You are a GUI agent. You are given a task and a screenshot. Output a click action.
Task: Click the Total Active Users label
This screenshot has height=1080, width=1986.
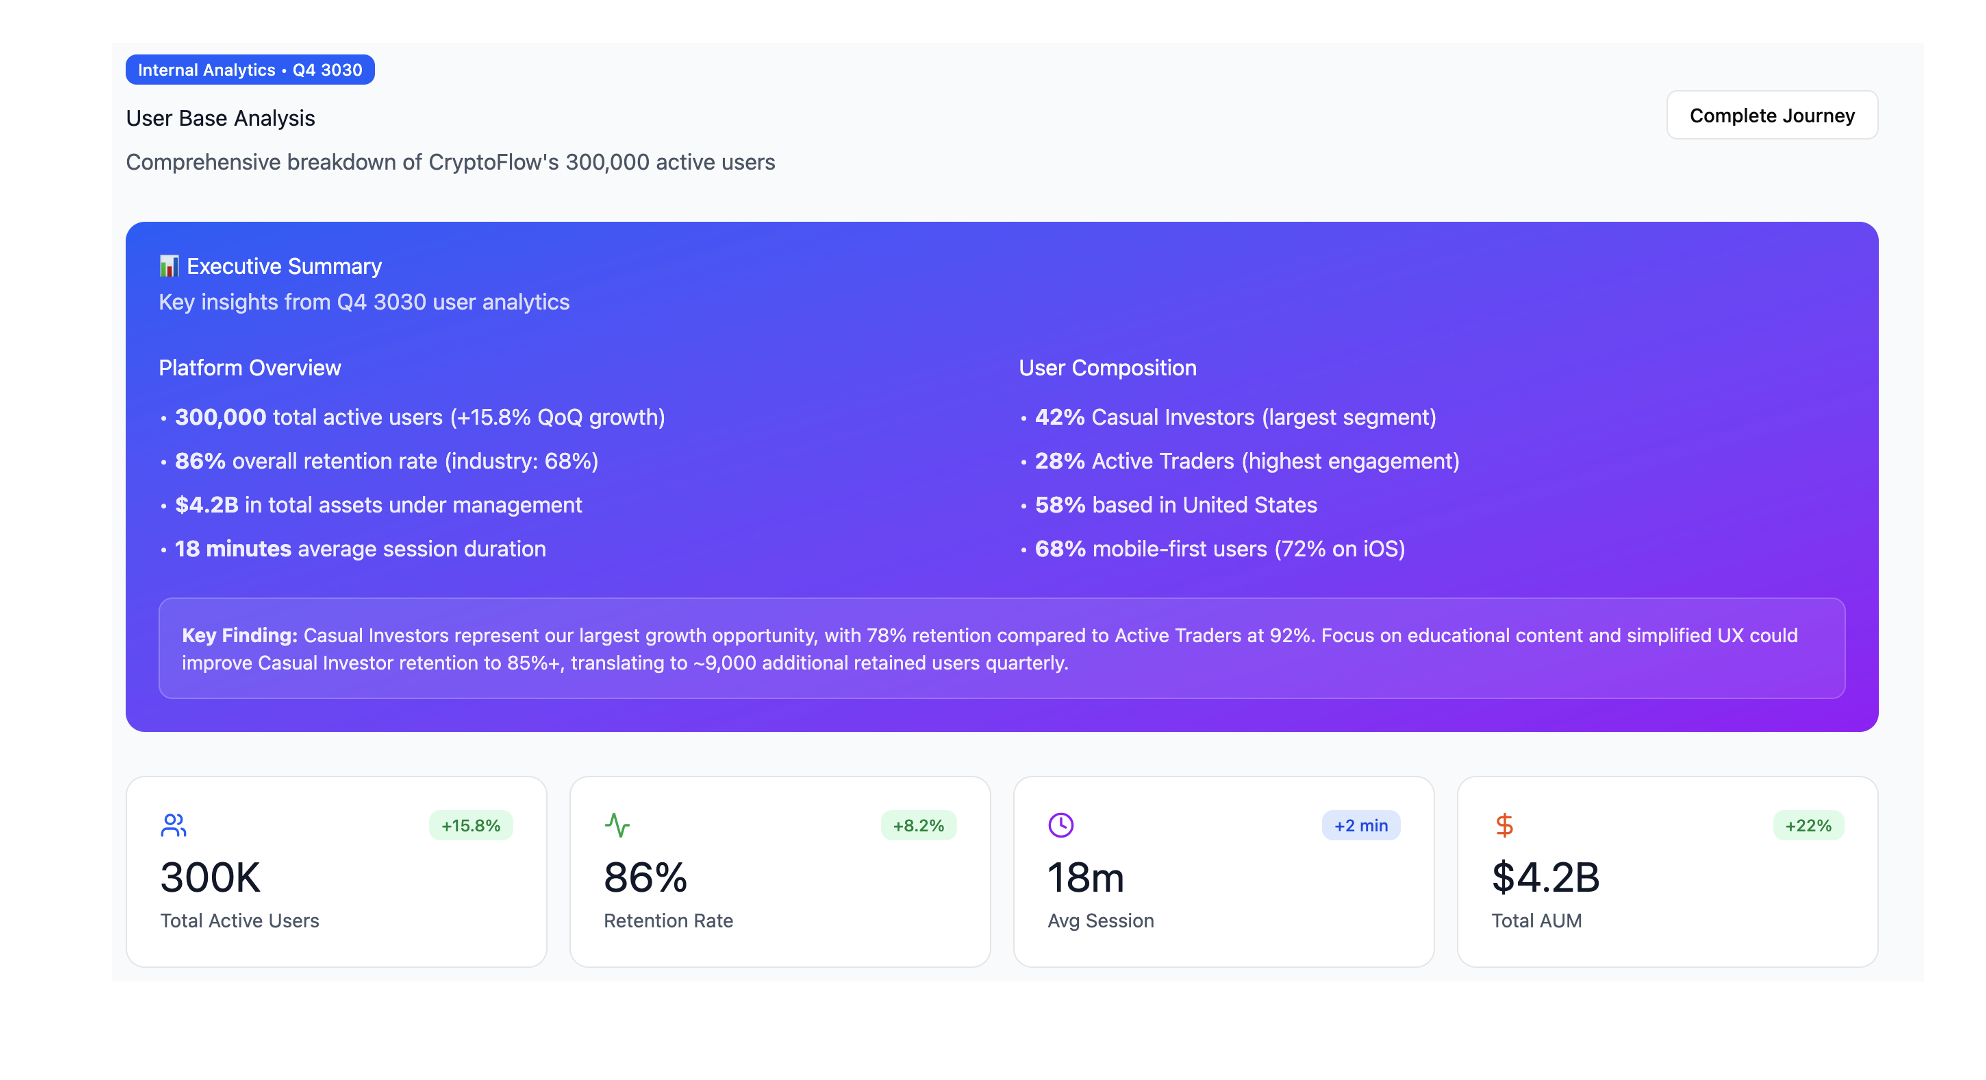[x=240, y=921]
